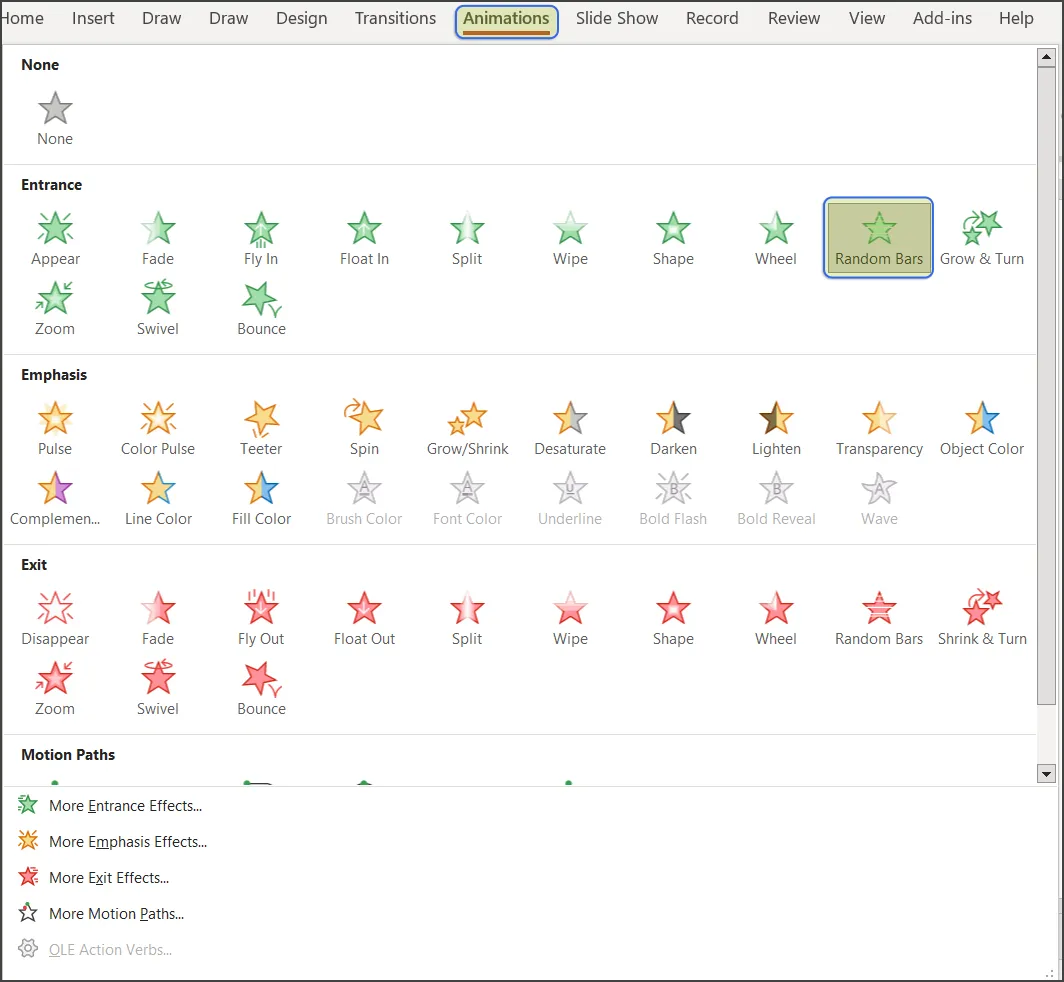Select the Fade exit effect
Viewport: 1064px width, 982px height.
[x=158, y=618]
